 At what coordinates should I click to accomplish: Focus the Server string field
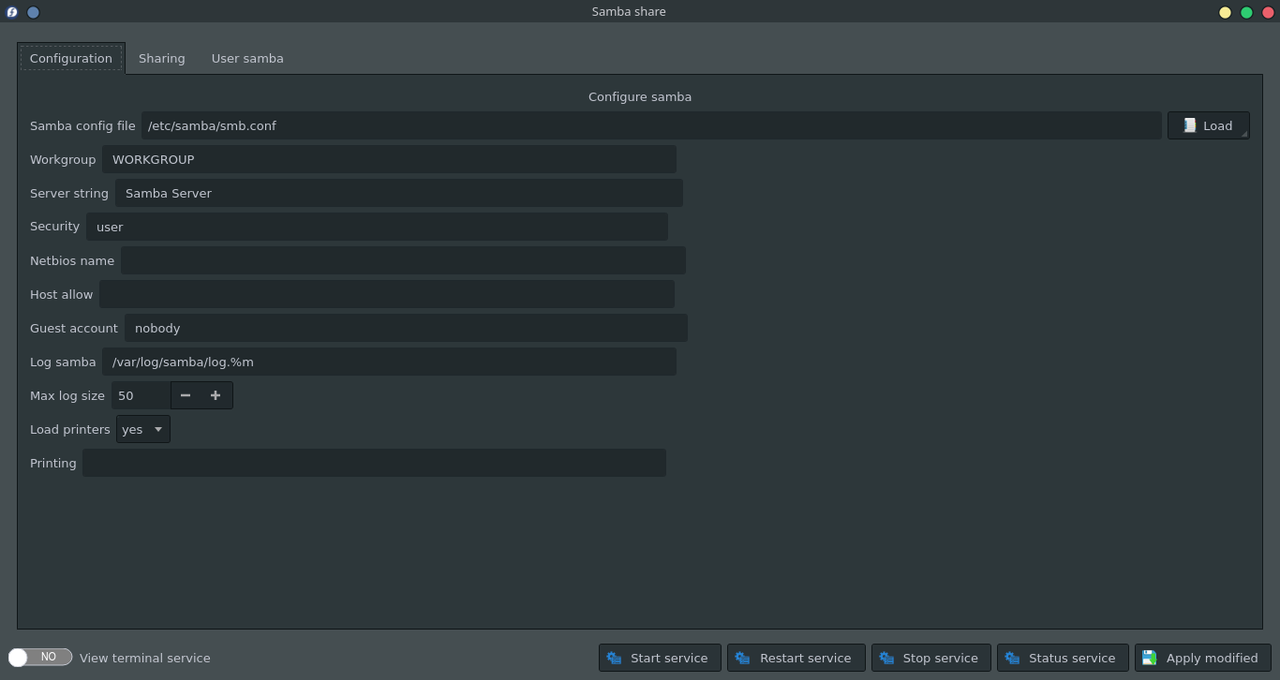(x=399, y=193)
